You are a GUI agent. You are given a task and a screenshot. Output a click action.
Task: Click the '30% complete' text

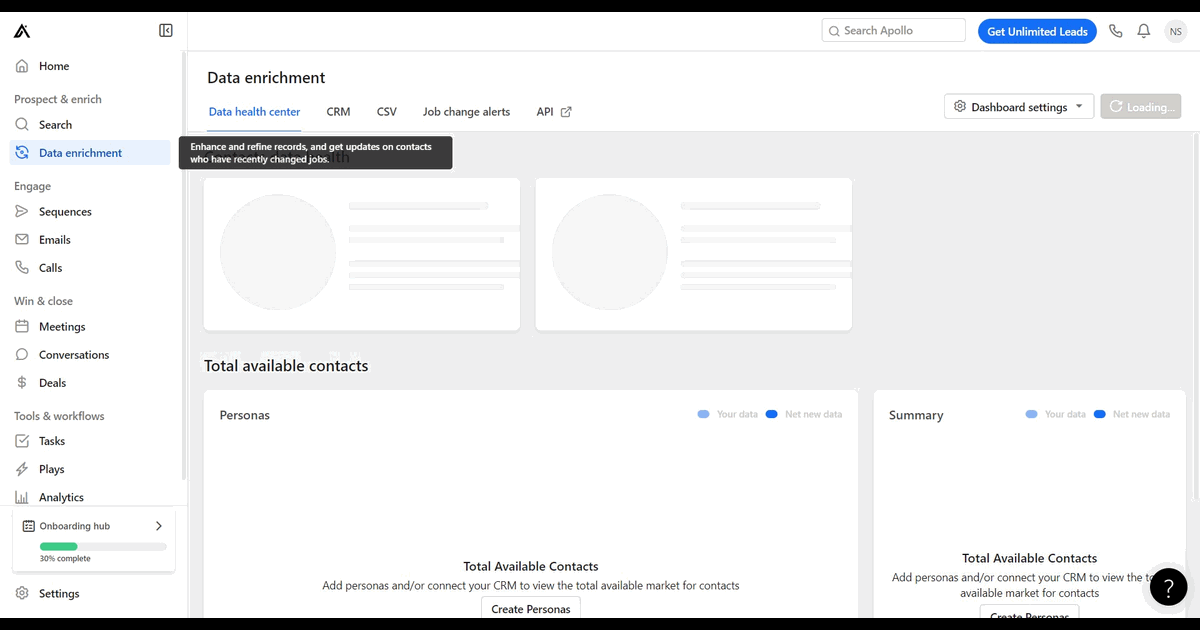pos(65,559)
